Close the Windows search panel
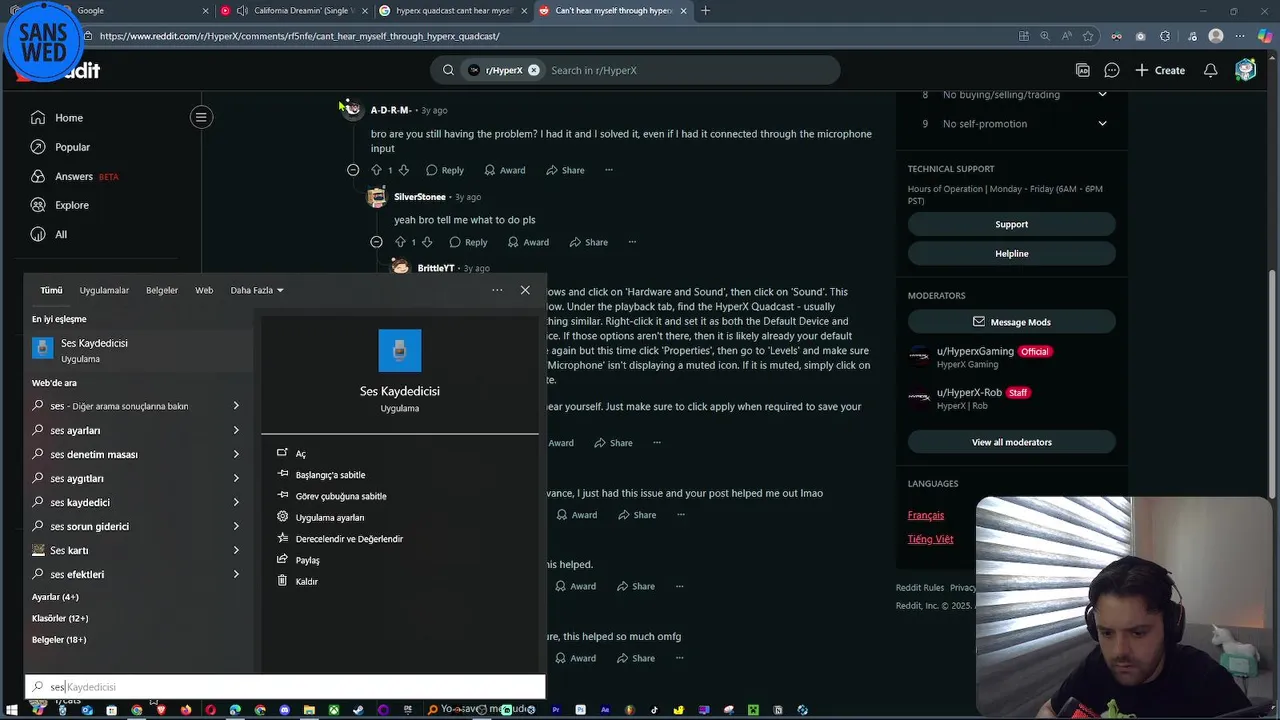The height and width of the screenshot is (720, 1280). [x=525, y=290]
